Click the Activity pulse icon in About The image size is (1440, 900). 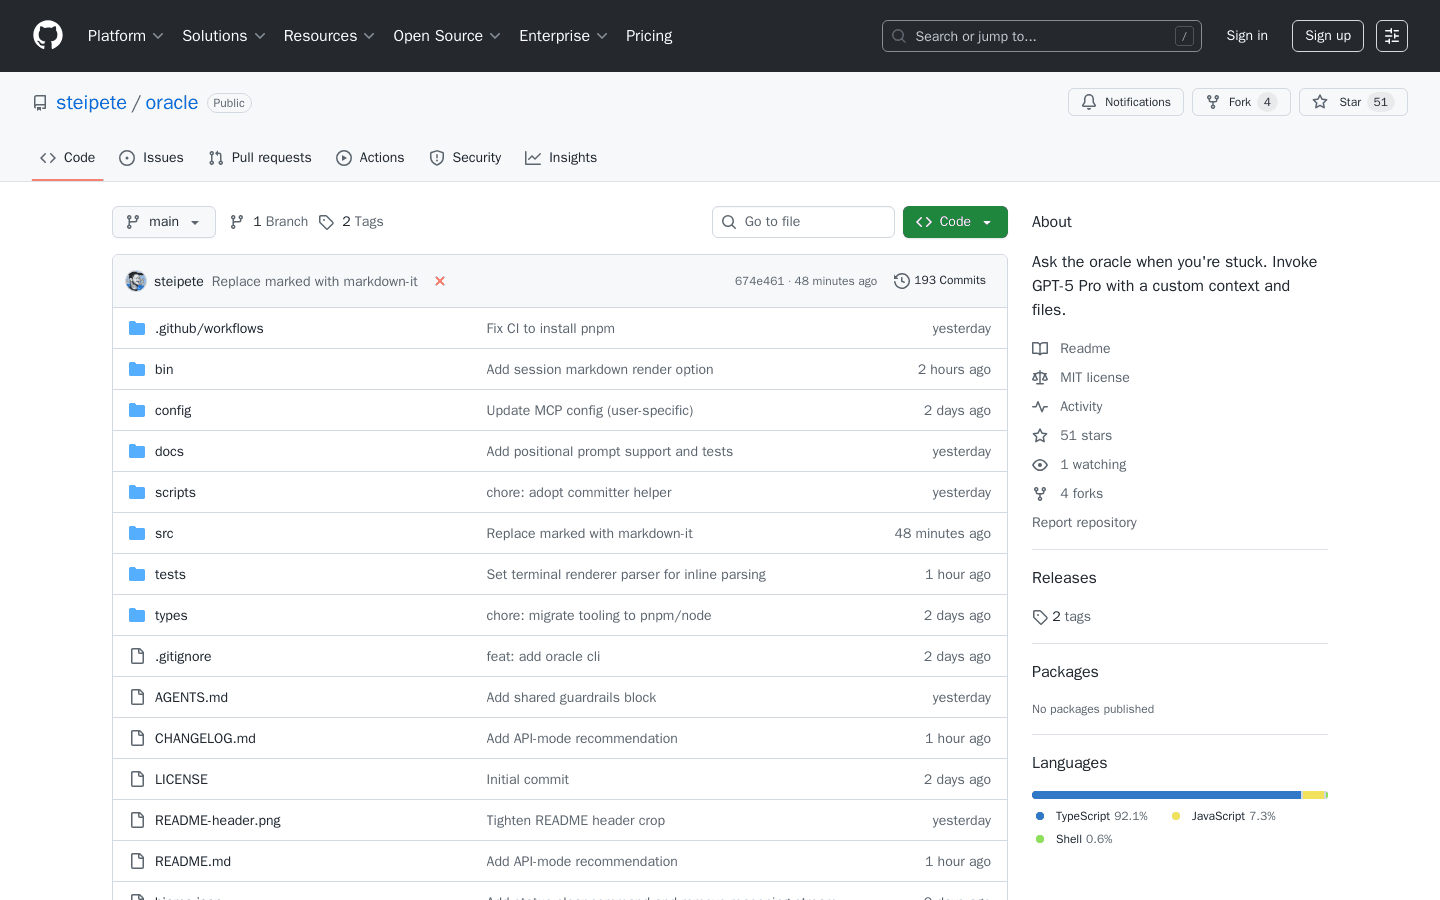click(x=1040, y=406)
